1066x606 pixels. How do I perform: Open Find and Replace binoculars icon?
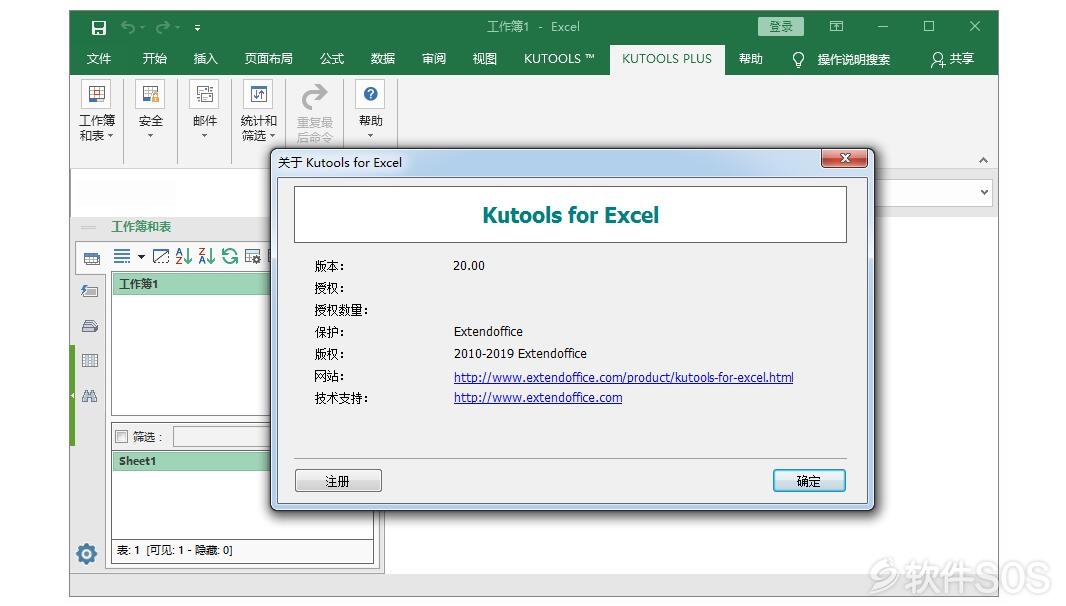90,396
